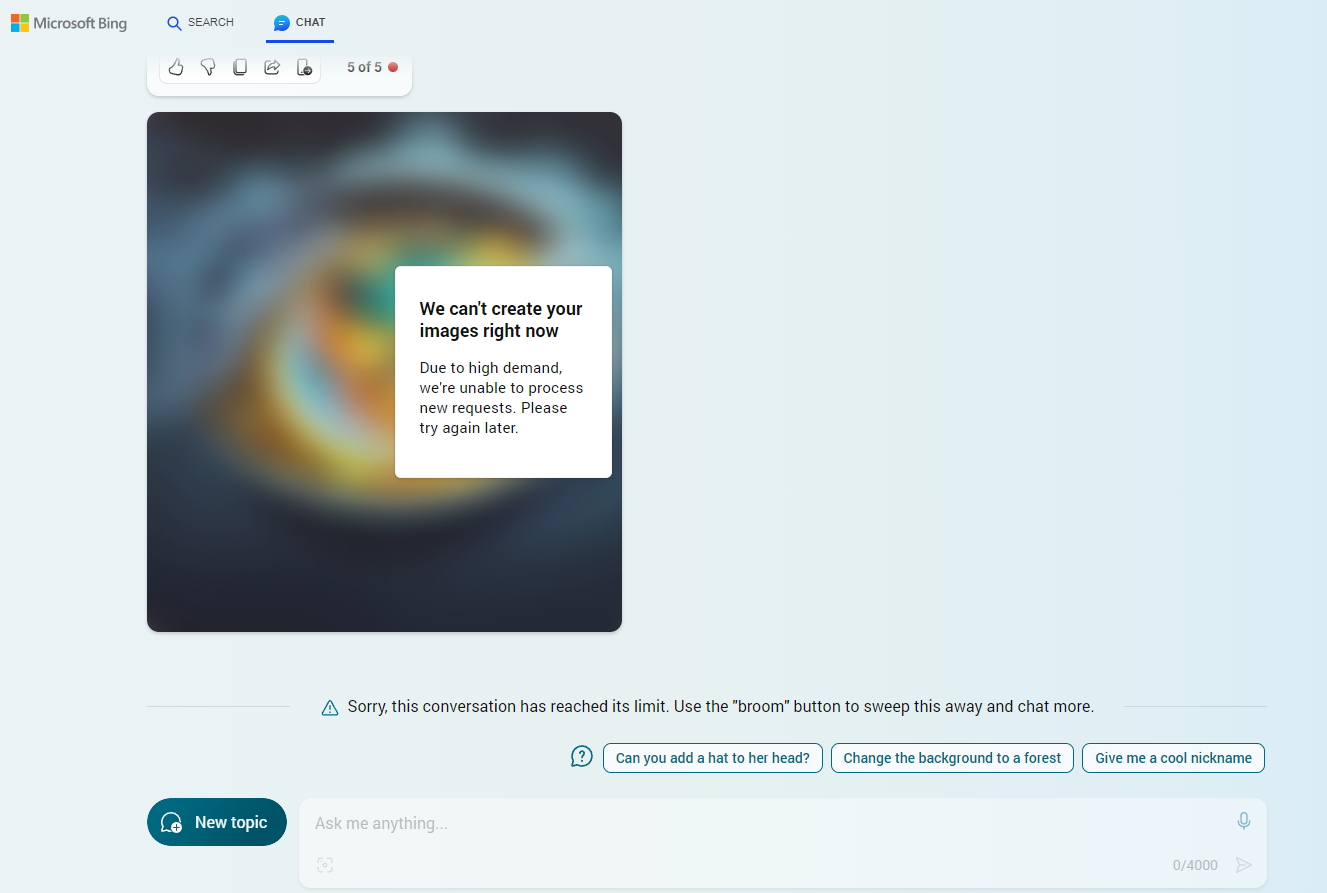Focus the "Ask me anything..." input box
Image resolution: width=1327 pixels, height=893 pixels.
coord(760,823)
